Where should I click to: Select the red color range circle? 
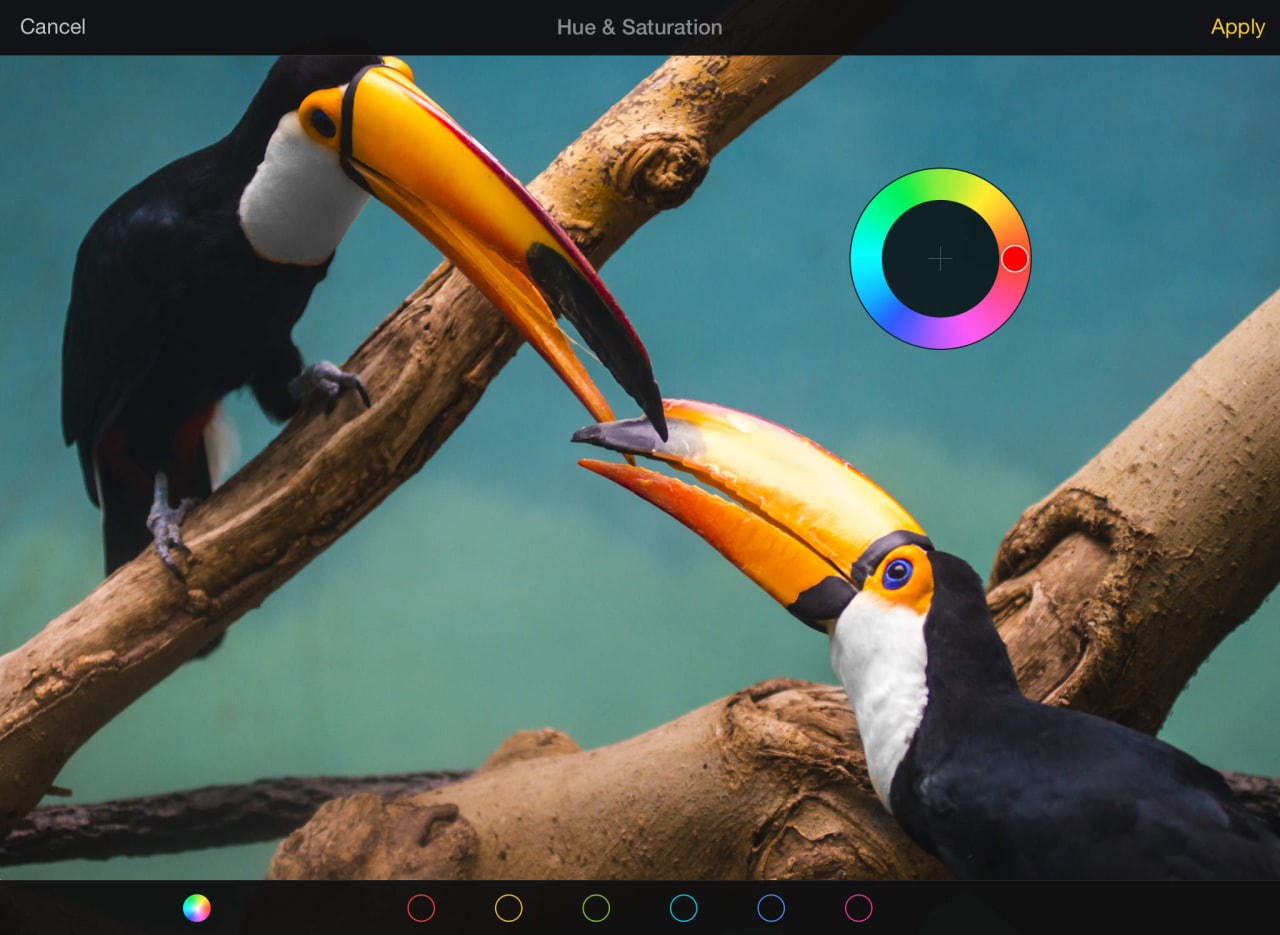[421, 908]
